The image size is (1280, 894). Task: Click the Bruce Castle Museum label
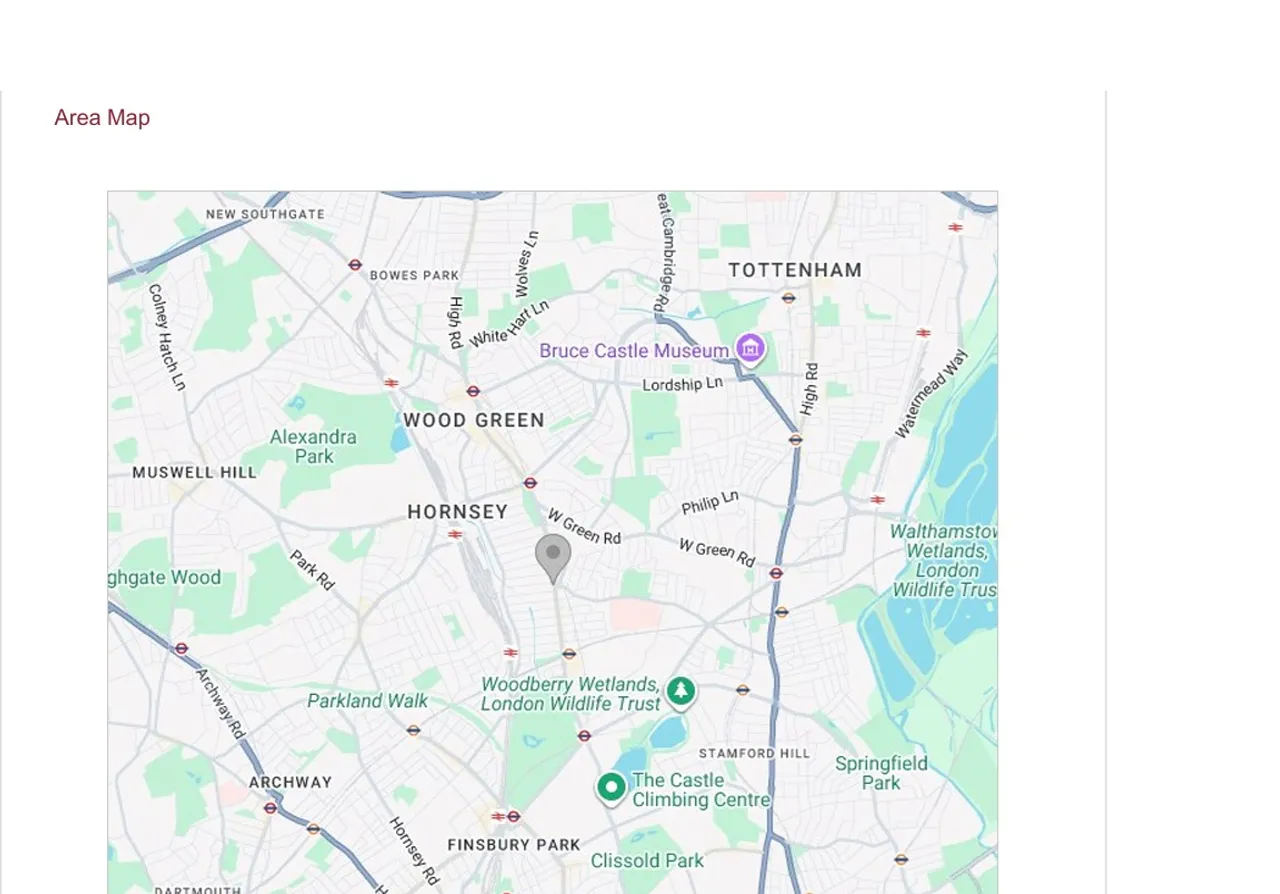point(634,351)
